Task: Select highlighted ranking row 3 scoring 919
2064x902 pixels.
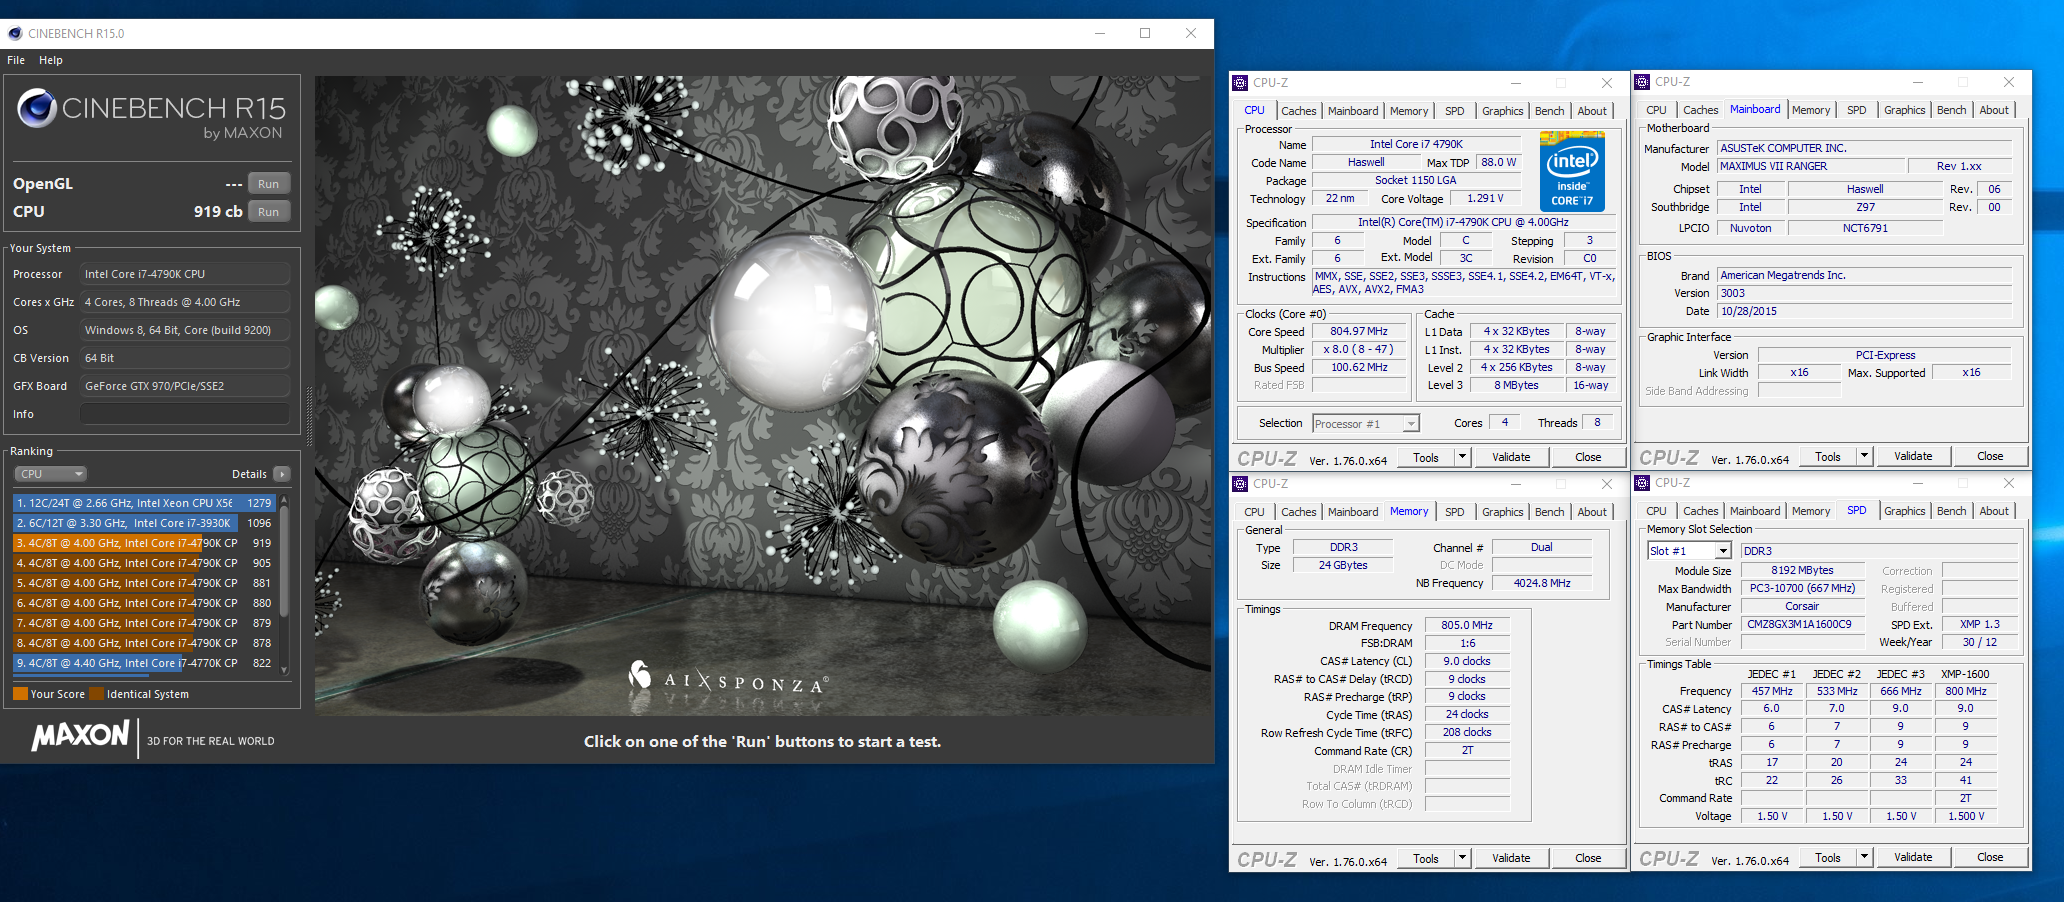Action: [x=144, y=543]
